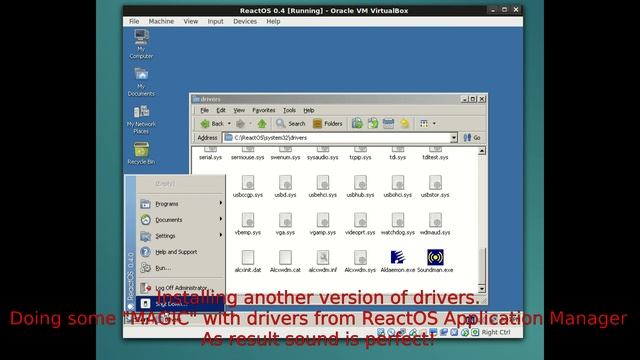Open the Favorites menu
The image size is (640, 360).
pyautogui.click(x=264, y=110)
